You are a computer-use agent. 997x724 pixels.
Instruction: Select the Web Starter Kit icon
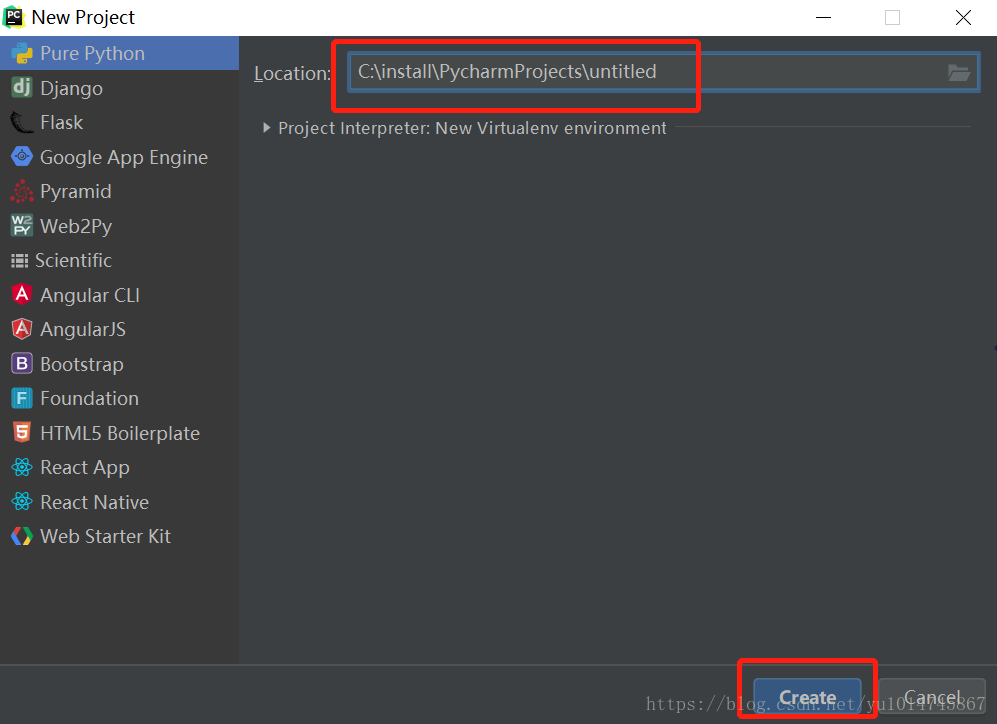click(22, 536)
